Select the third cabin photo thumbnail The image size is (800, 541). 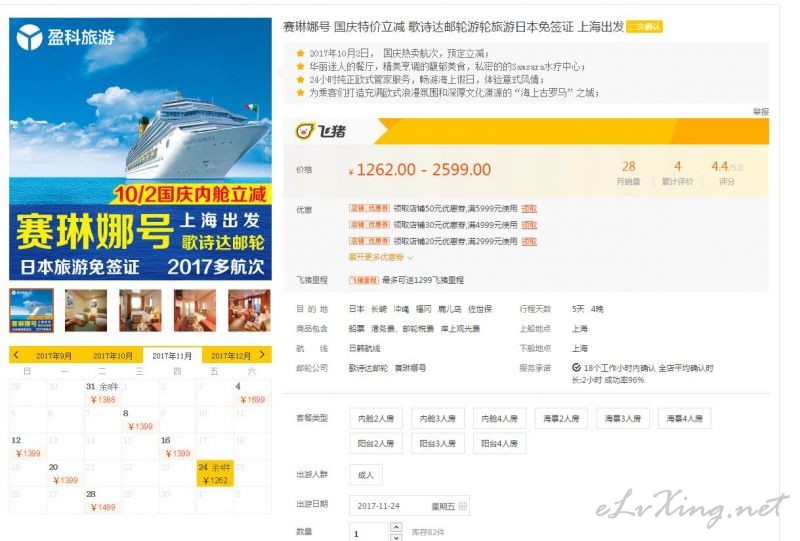[140, 311]
